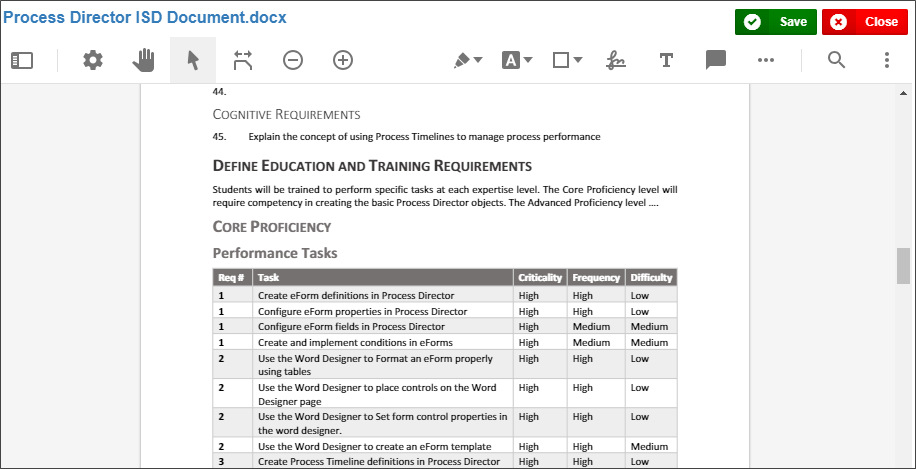Select the signature tool

click(x=616, y=61)
